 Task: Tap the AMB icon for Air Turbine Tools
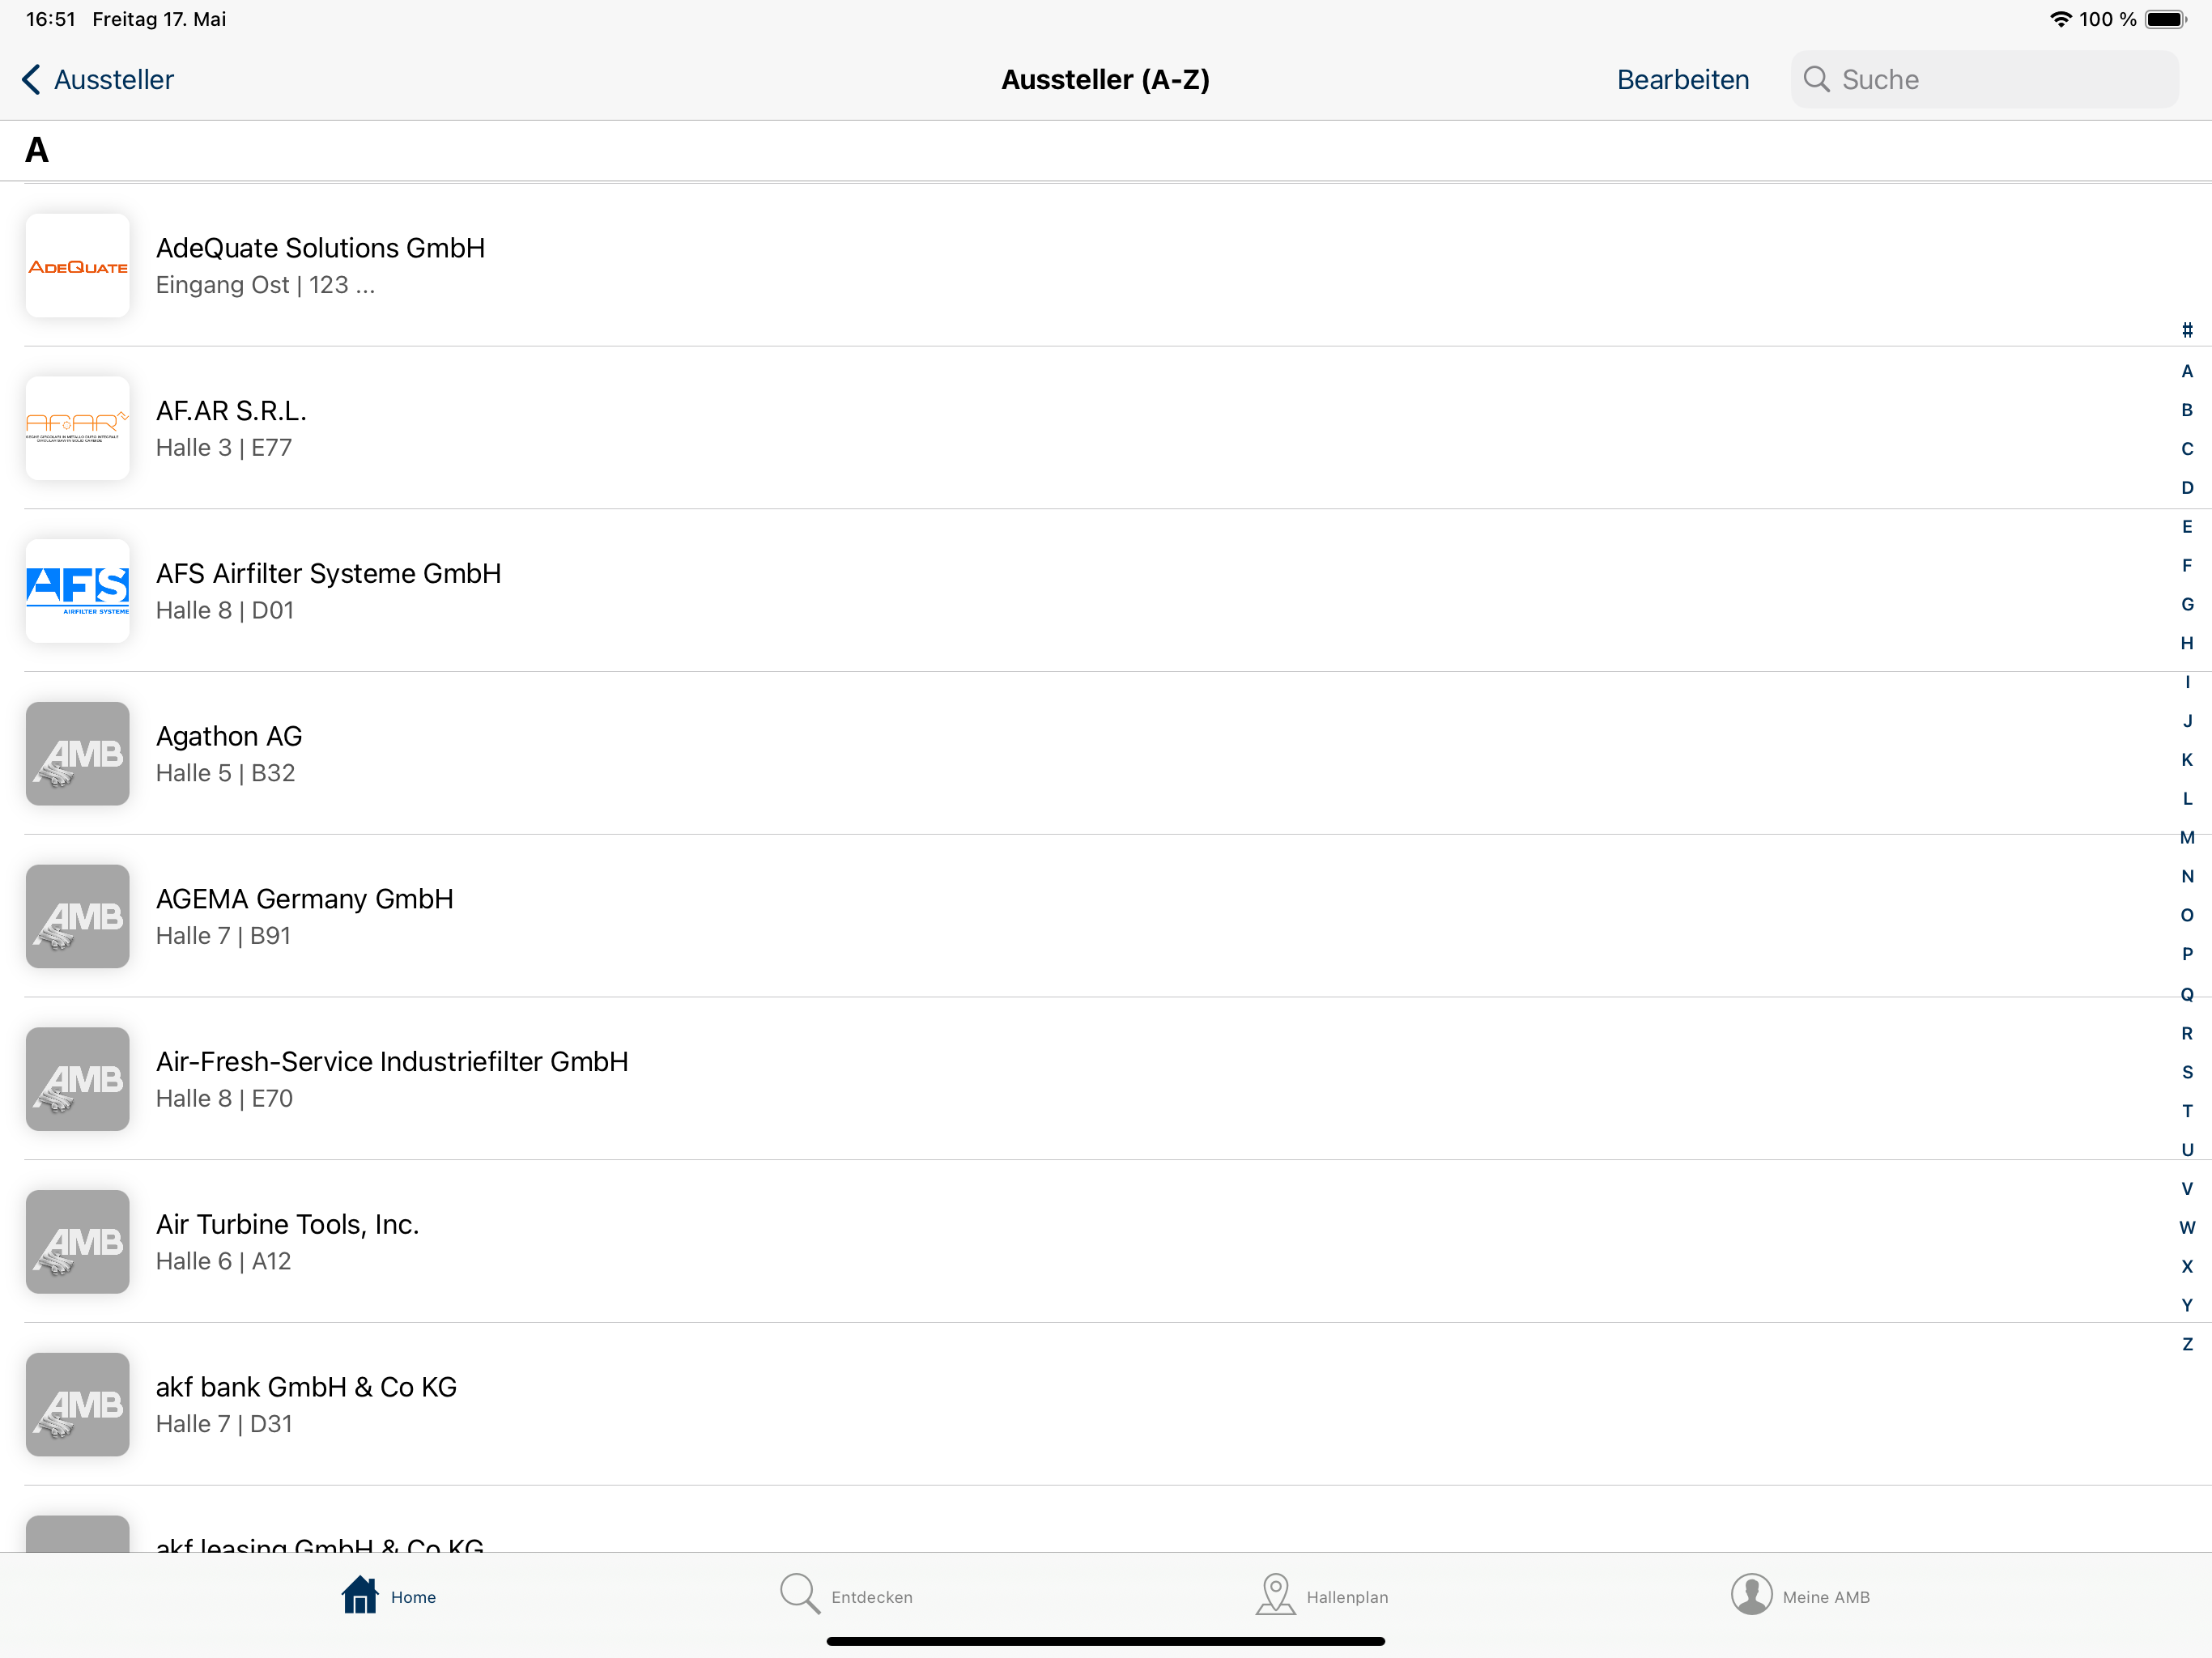tap(78, 1242)
